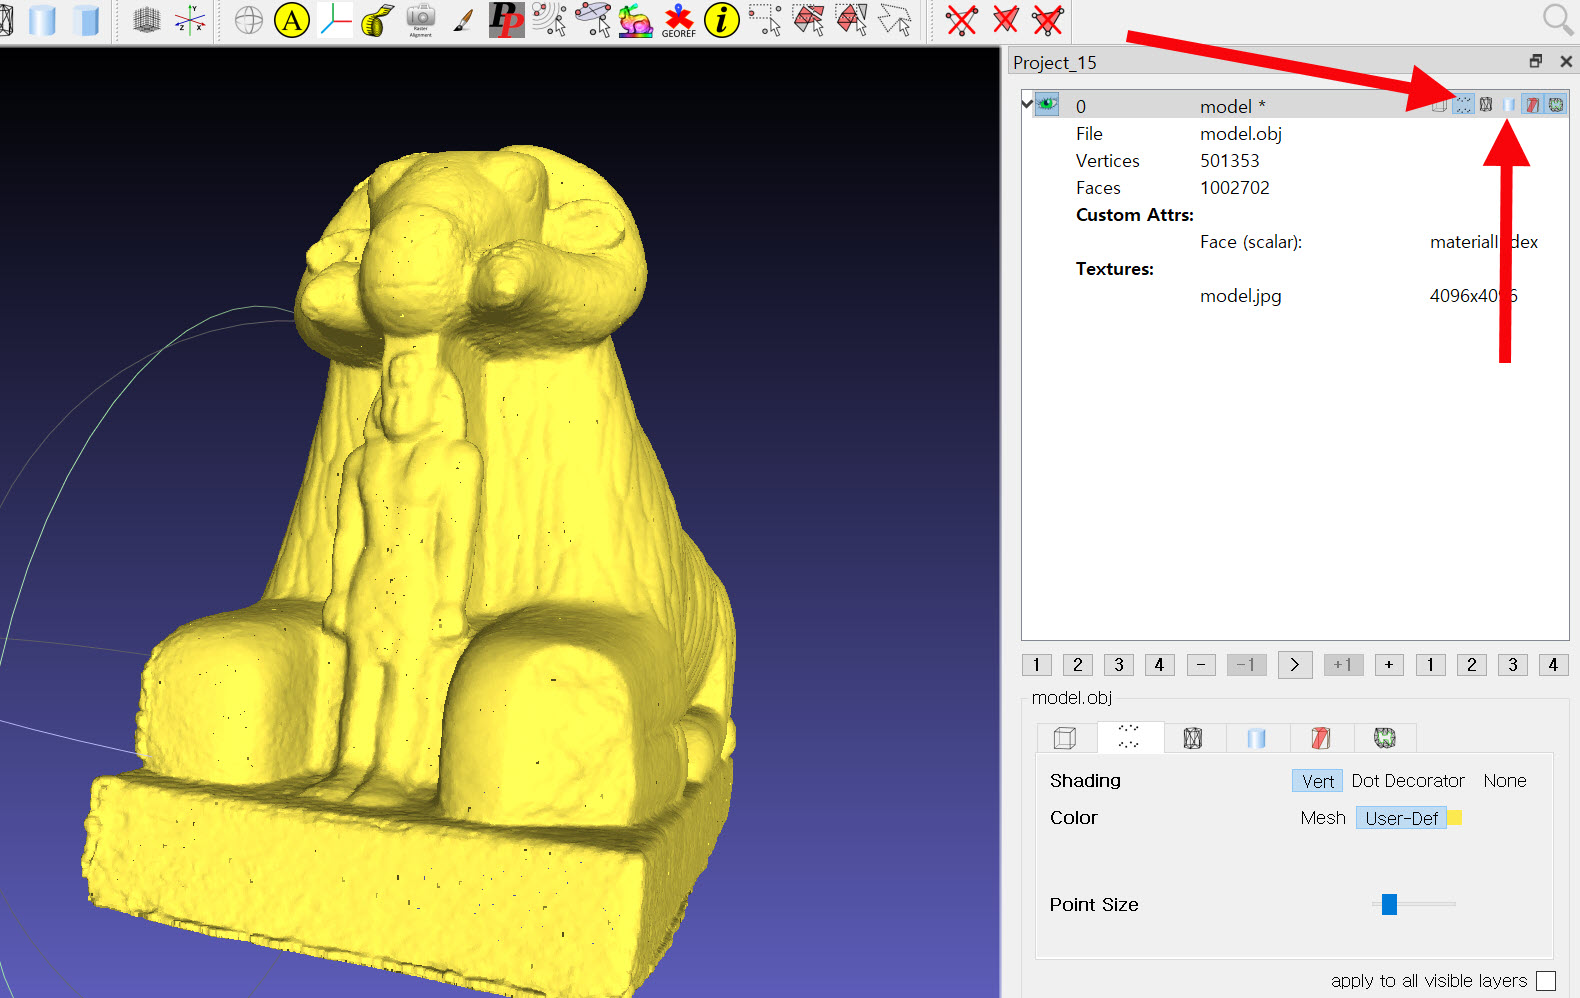Image resolution: width=1580 pixels, height=998 pixels.
Task: Select the Smooth shading render icon
Action: pyautogui.click(x=42, y=20)
